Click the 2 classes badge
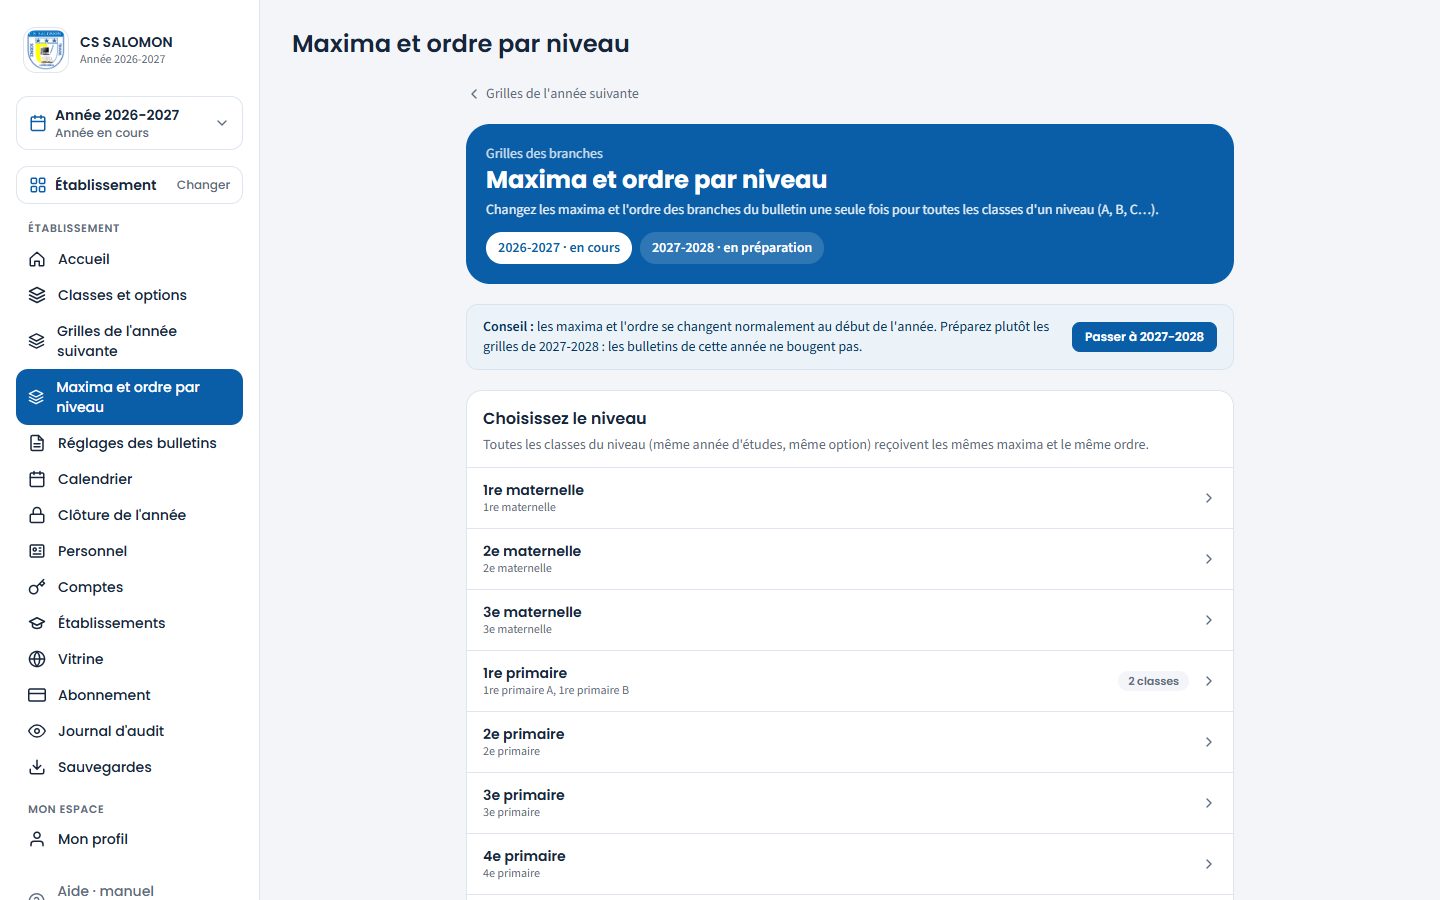This screenshot has height=900, width=1440. (x=1153, y=681)
